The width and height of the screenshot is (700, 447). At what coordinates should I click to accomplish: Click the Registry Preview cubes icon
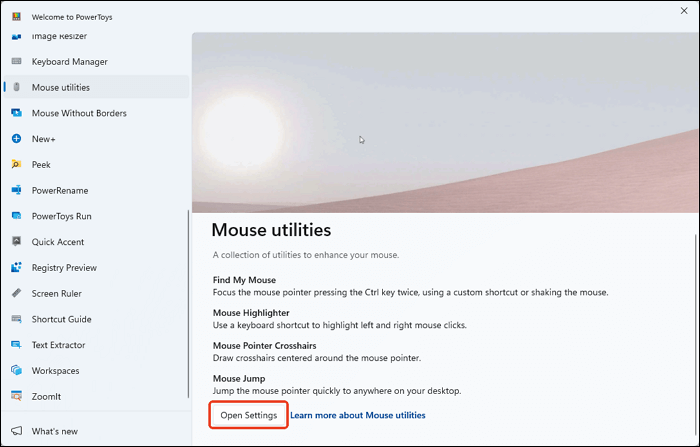pyautogui.click(x=17, y=267)
